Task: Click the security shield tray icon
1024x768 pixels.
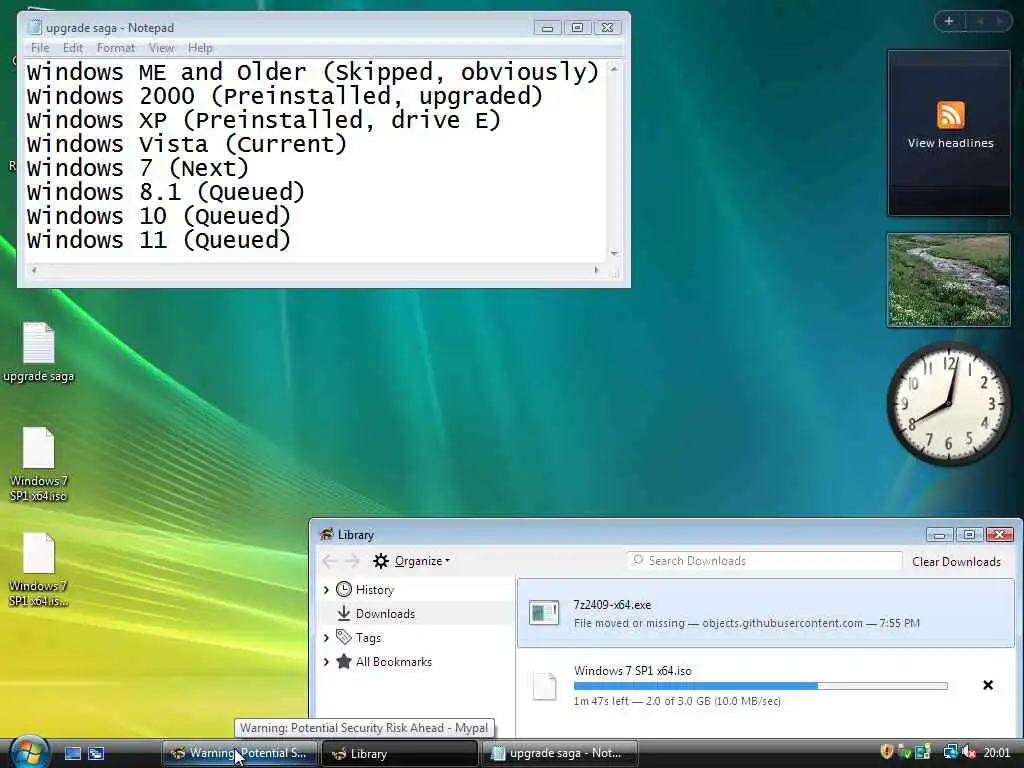Action: point(886,752)
